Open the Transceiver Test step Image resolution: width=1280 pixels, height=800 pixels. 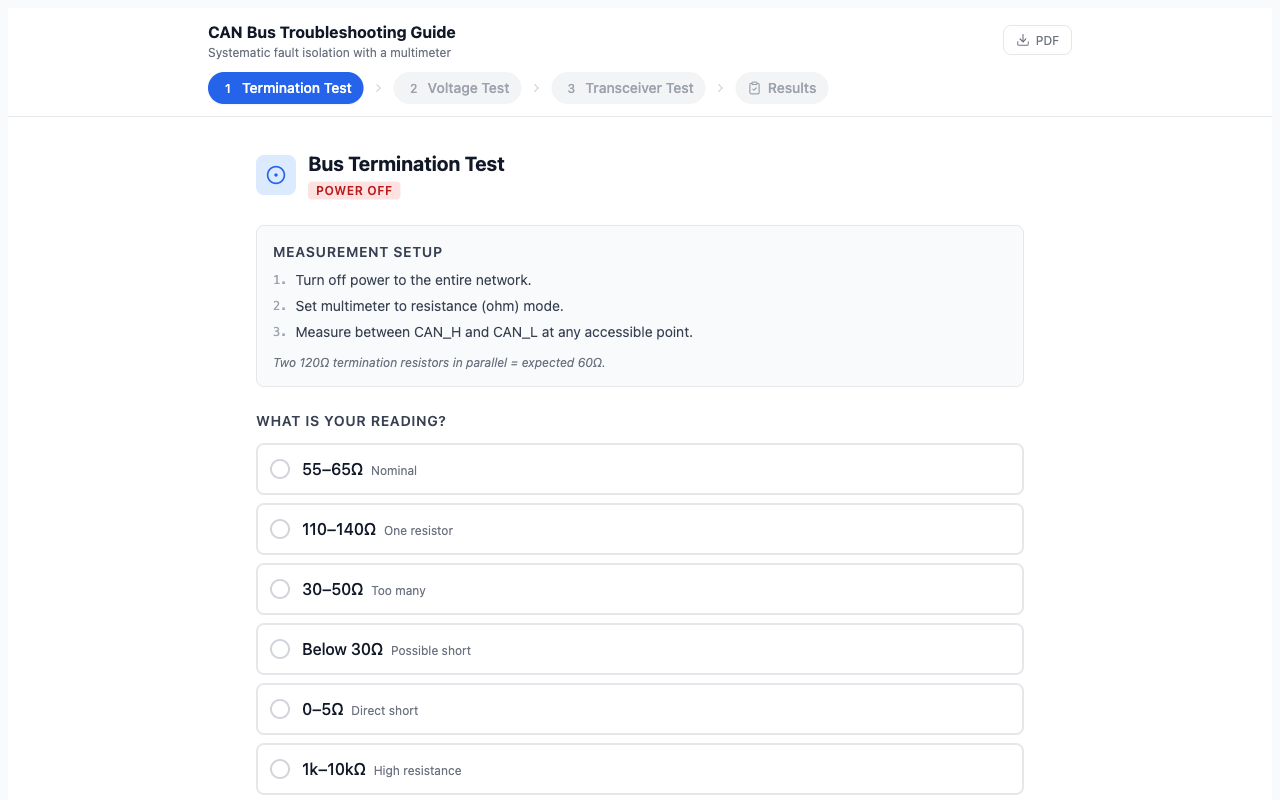click(629, 88)
